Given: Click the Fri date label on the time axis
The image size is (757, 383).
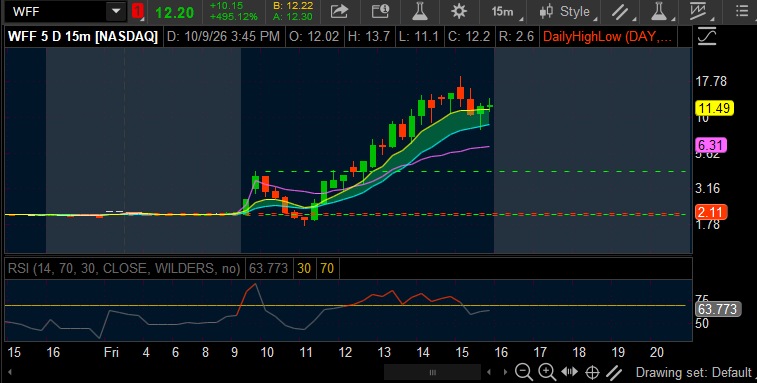Looking at the screenshot, I should click(x=111, y=352).
